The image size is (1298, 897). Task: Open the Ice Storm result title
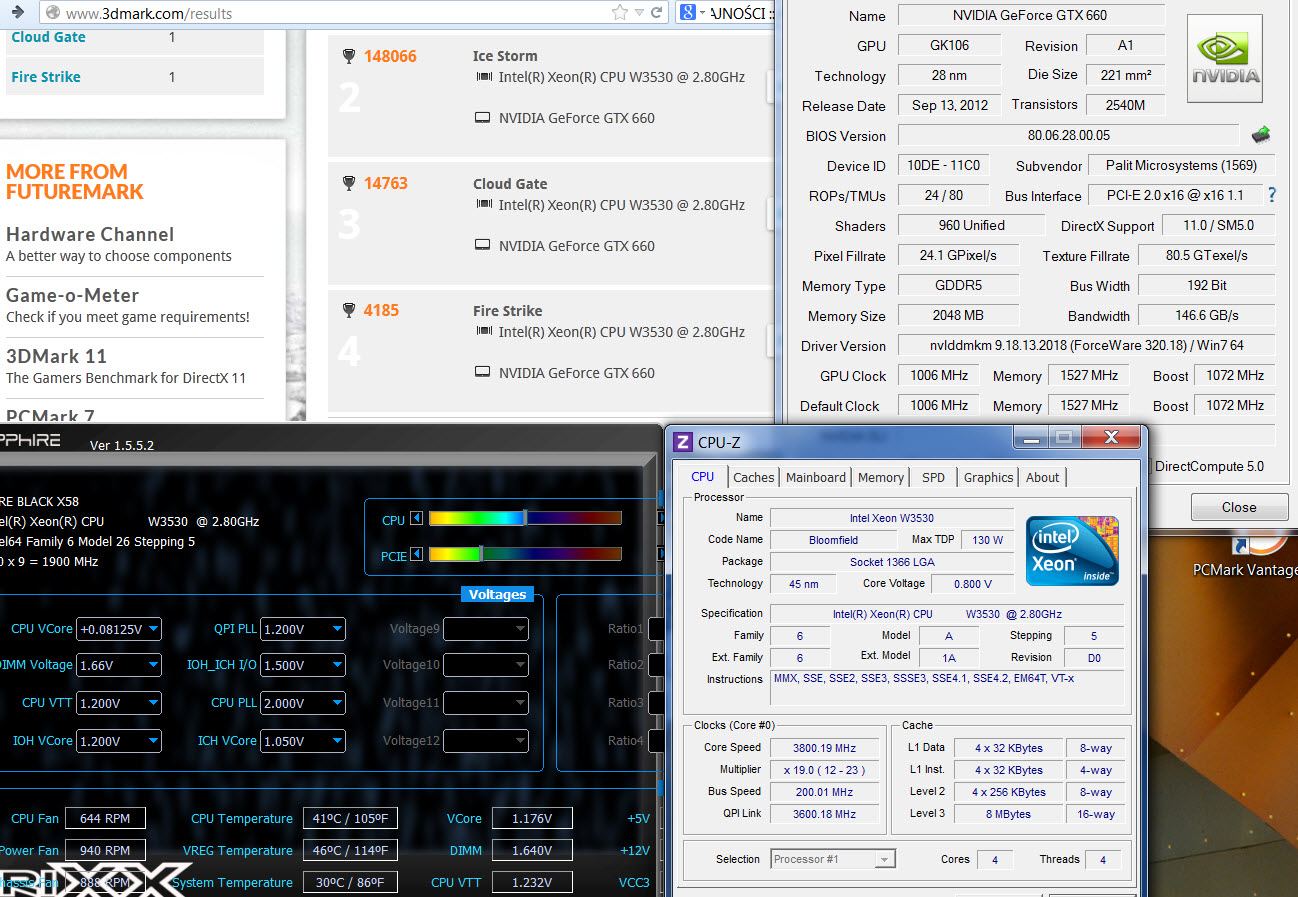tap(505, 56)
